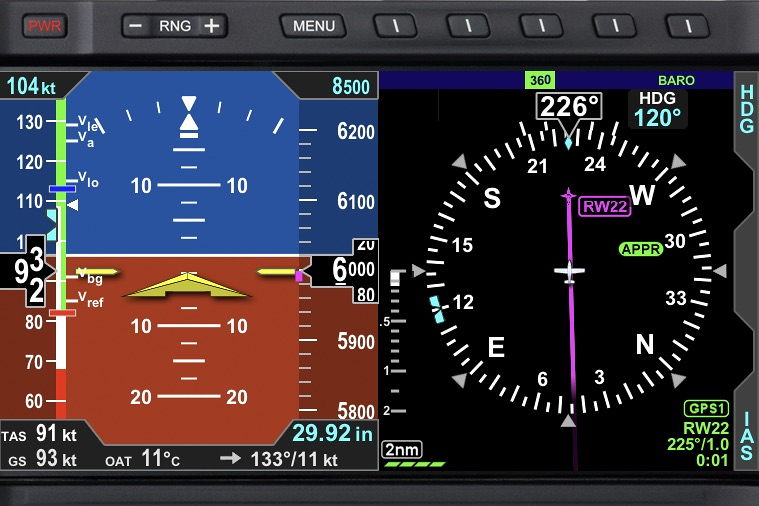
Task: Click the yellow aircraft attitude symbol
Action: [x=188, y=285]
